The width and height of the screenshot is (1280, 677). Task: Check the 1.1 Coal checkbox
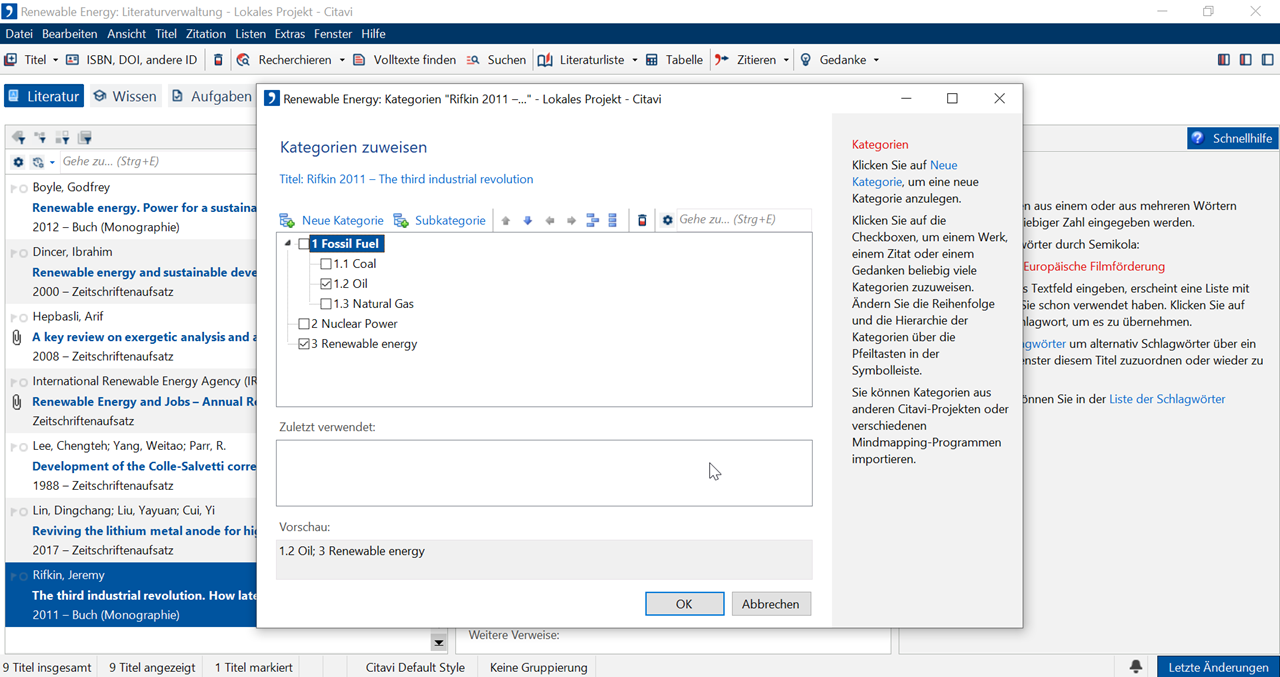326,264
